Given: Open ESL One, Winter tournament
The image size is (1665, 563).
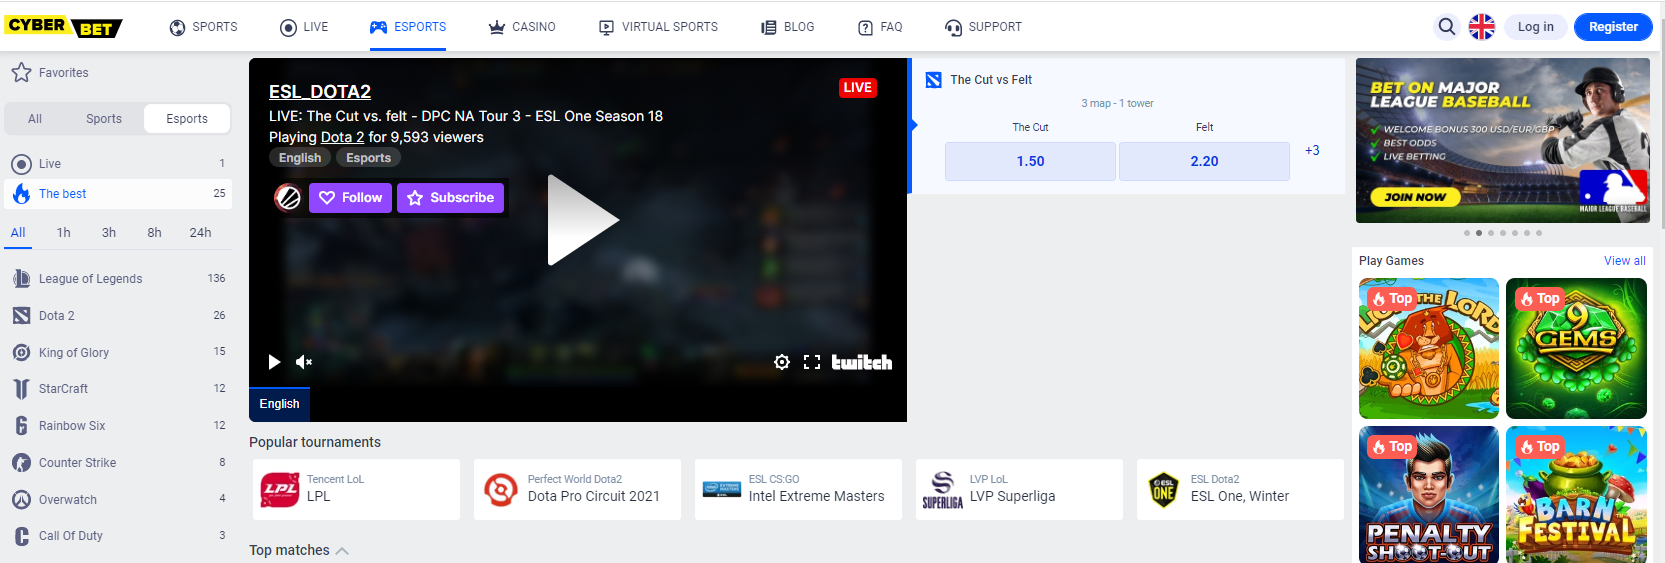Looking at the screenshot, I should click(1240, 489).
